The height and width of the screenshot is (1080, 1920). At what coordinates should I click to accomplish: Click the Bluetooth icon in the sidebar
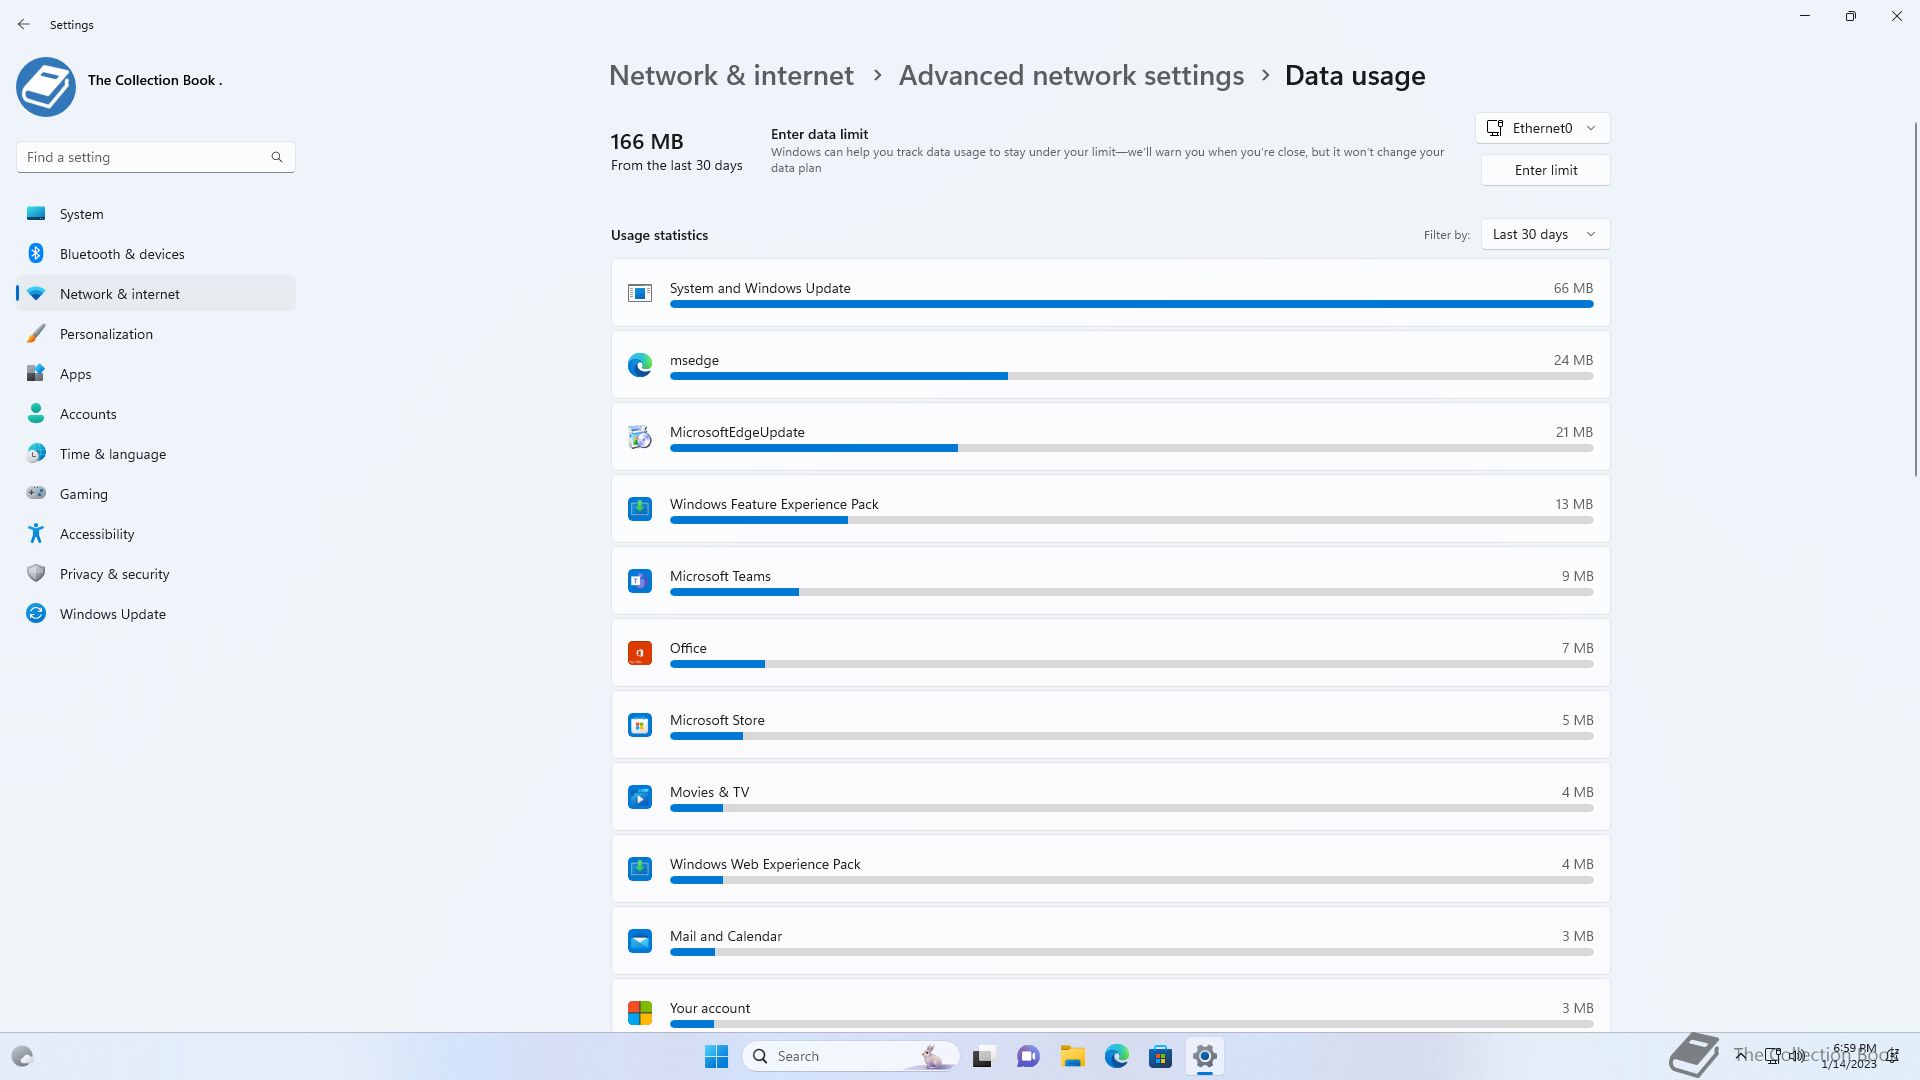tap(36, 254)
